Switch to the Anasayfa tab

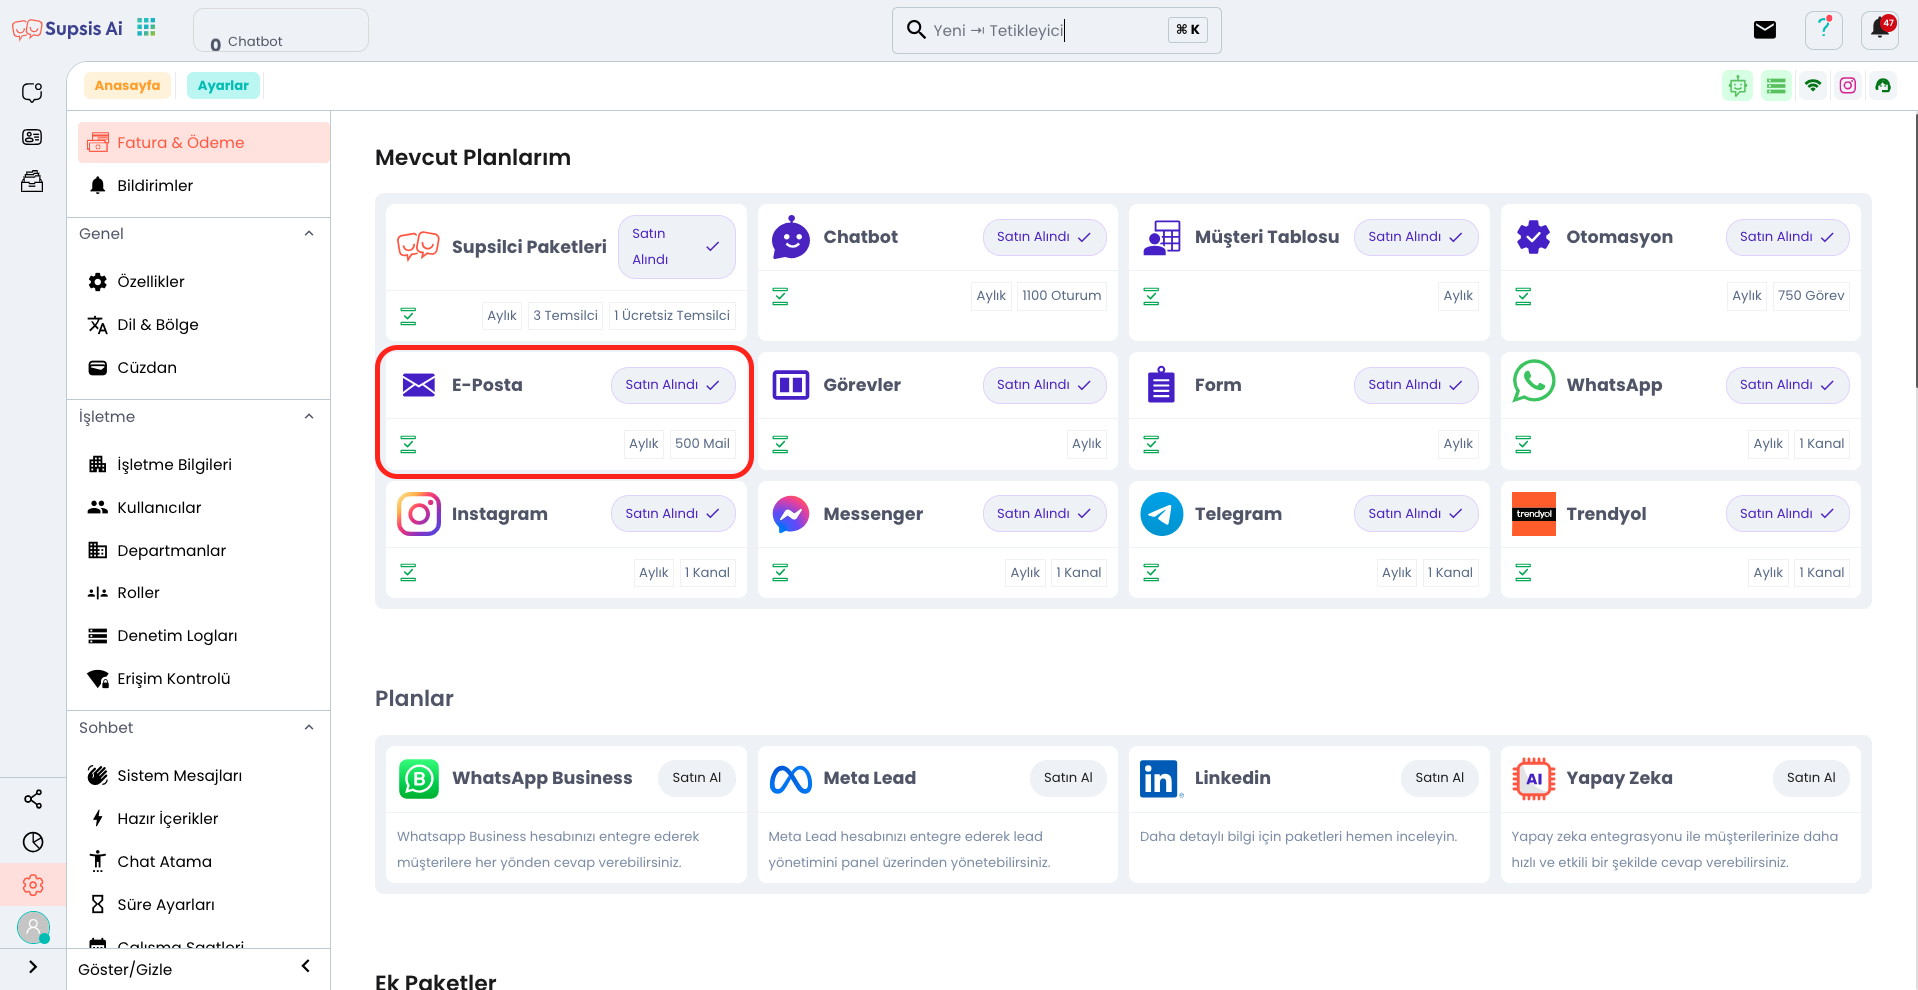pyautogui.click(x=127, y=86)
